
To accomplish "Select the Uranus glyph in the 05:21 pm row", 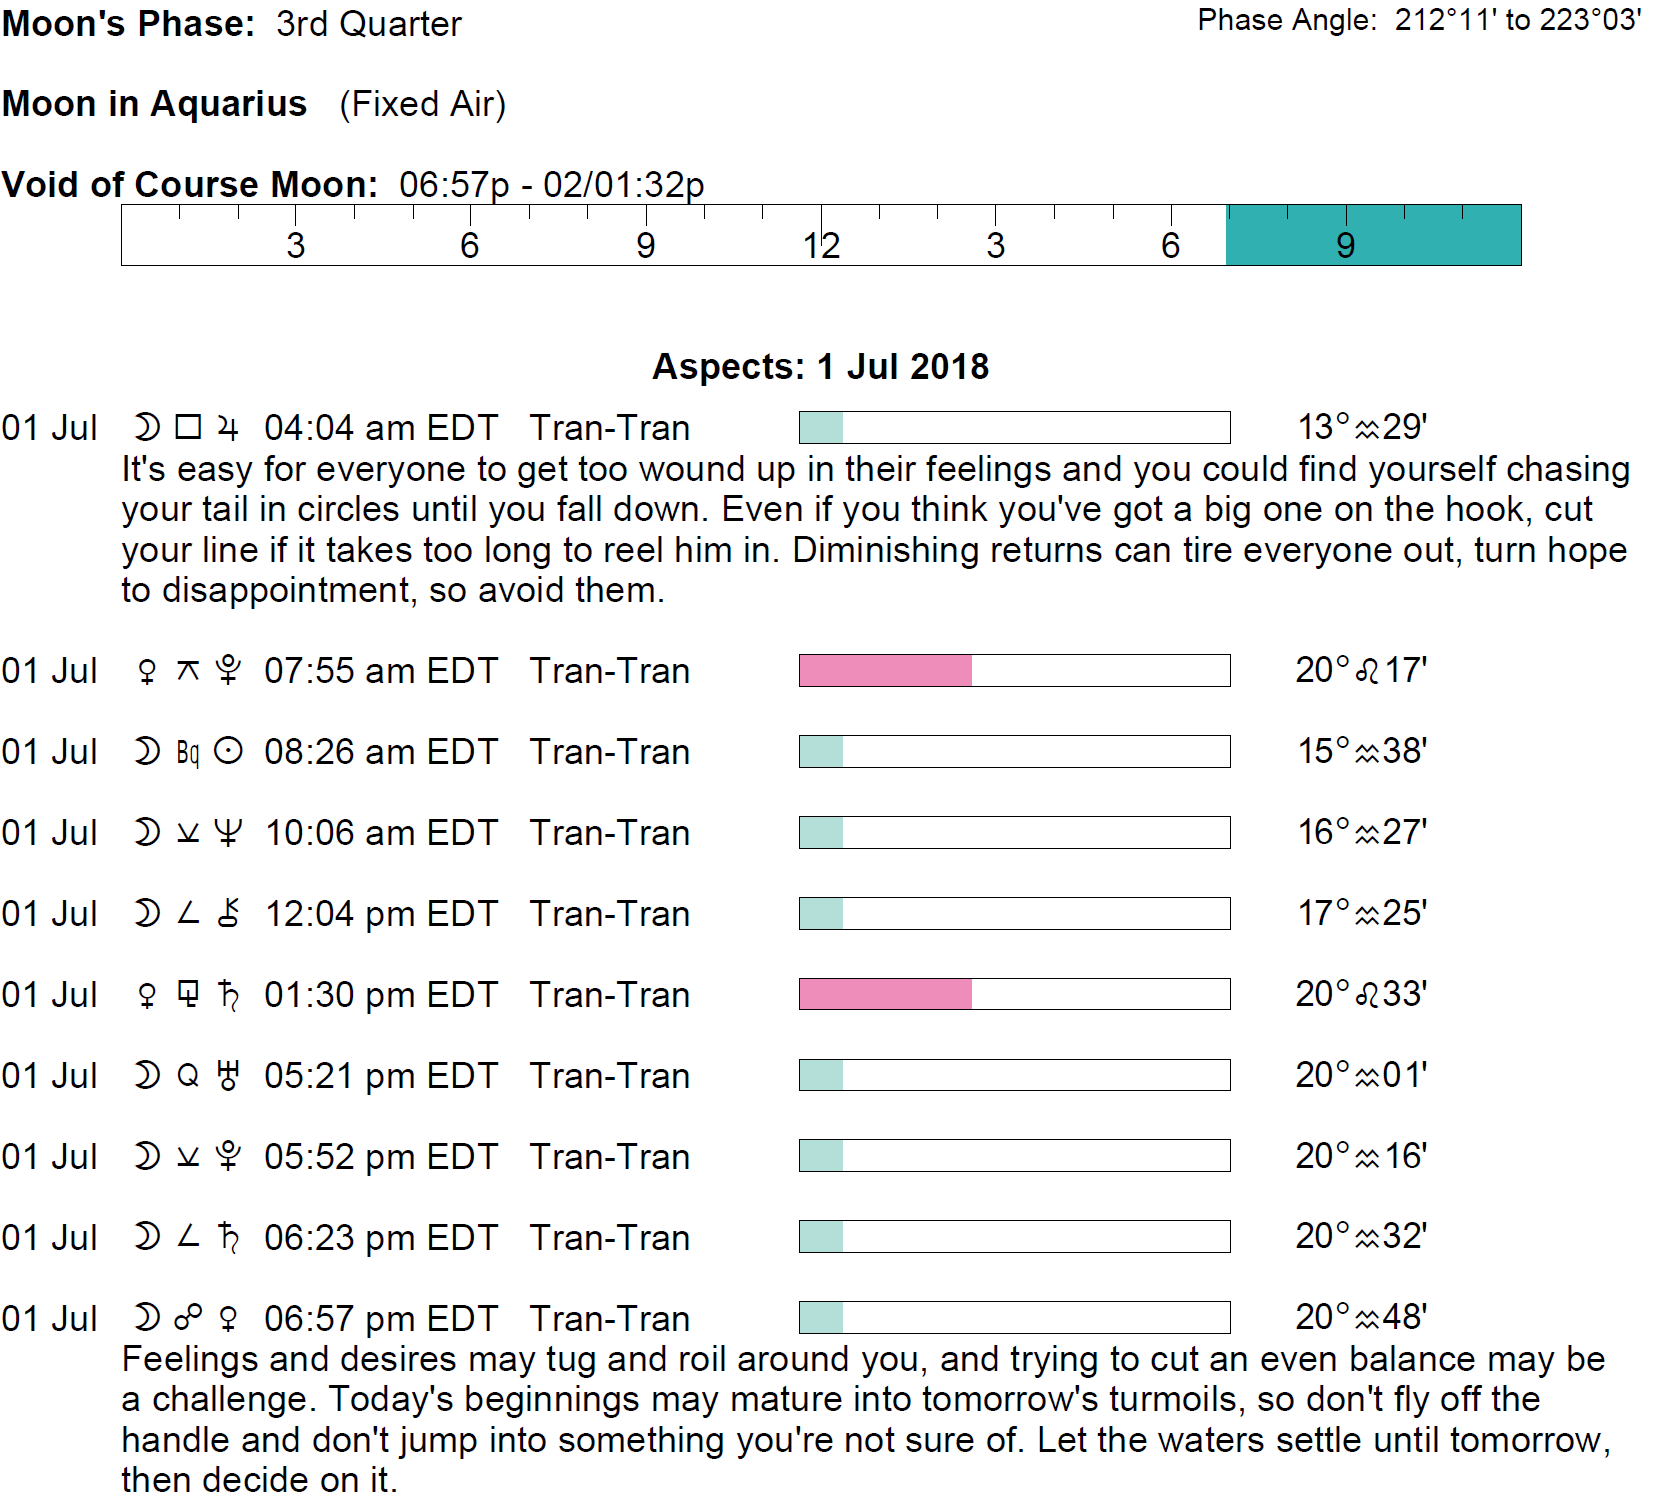I will point(229,1076).
